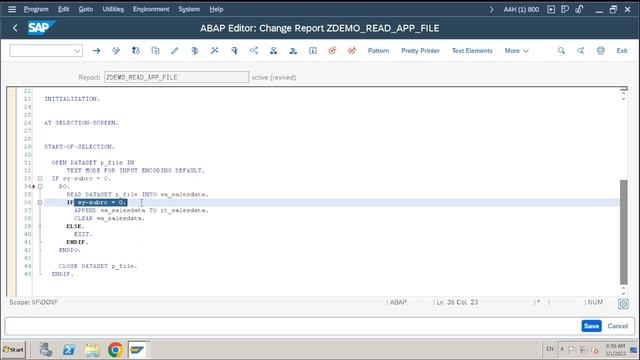The image size is (640, 360).
Task: Click the play-square icon in the title bar
Action: click(551, 9)
